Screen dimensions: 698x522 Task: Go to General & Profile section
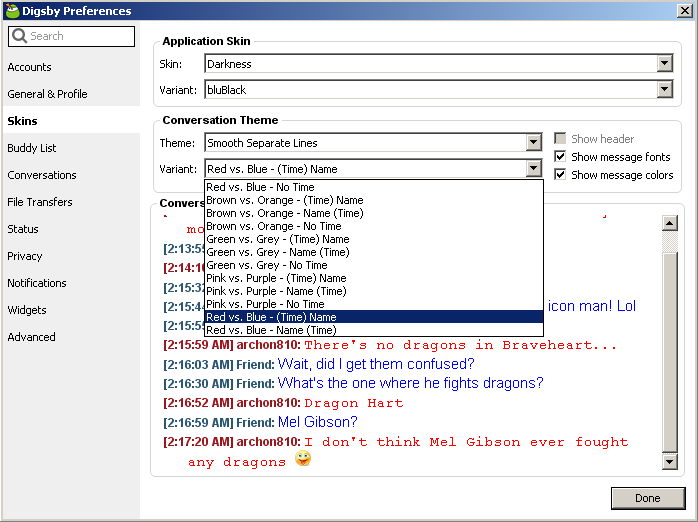click(x=71, y=94)
